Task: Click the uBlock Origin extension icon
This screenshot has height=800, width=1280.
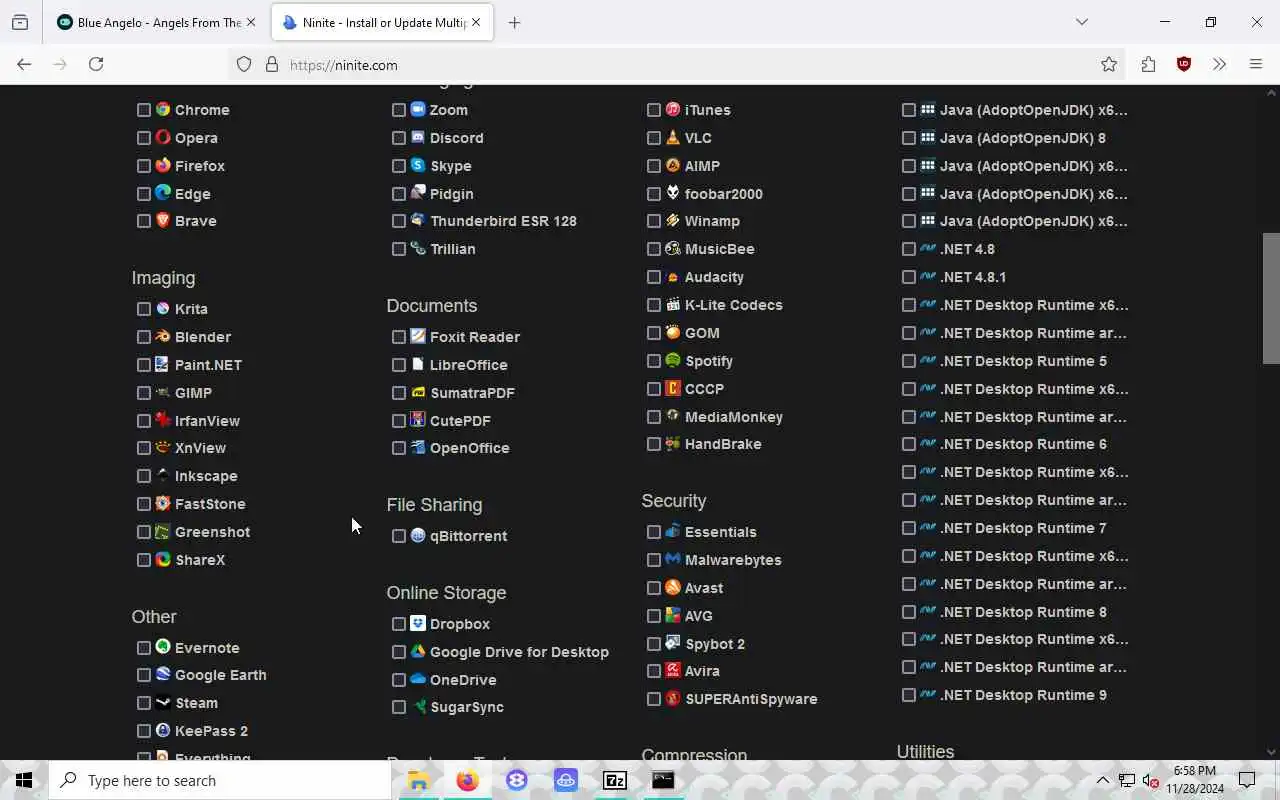Action: tap(1184, 64)
